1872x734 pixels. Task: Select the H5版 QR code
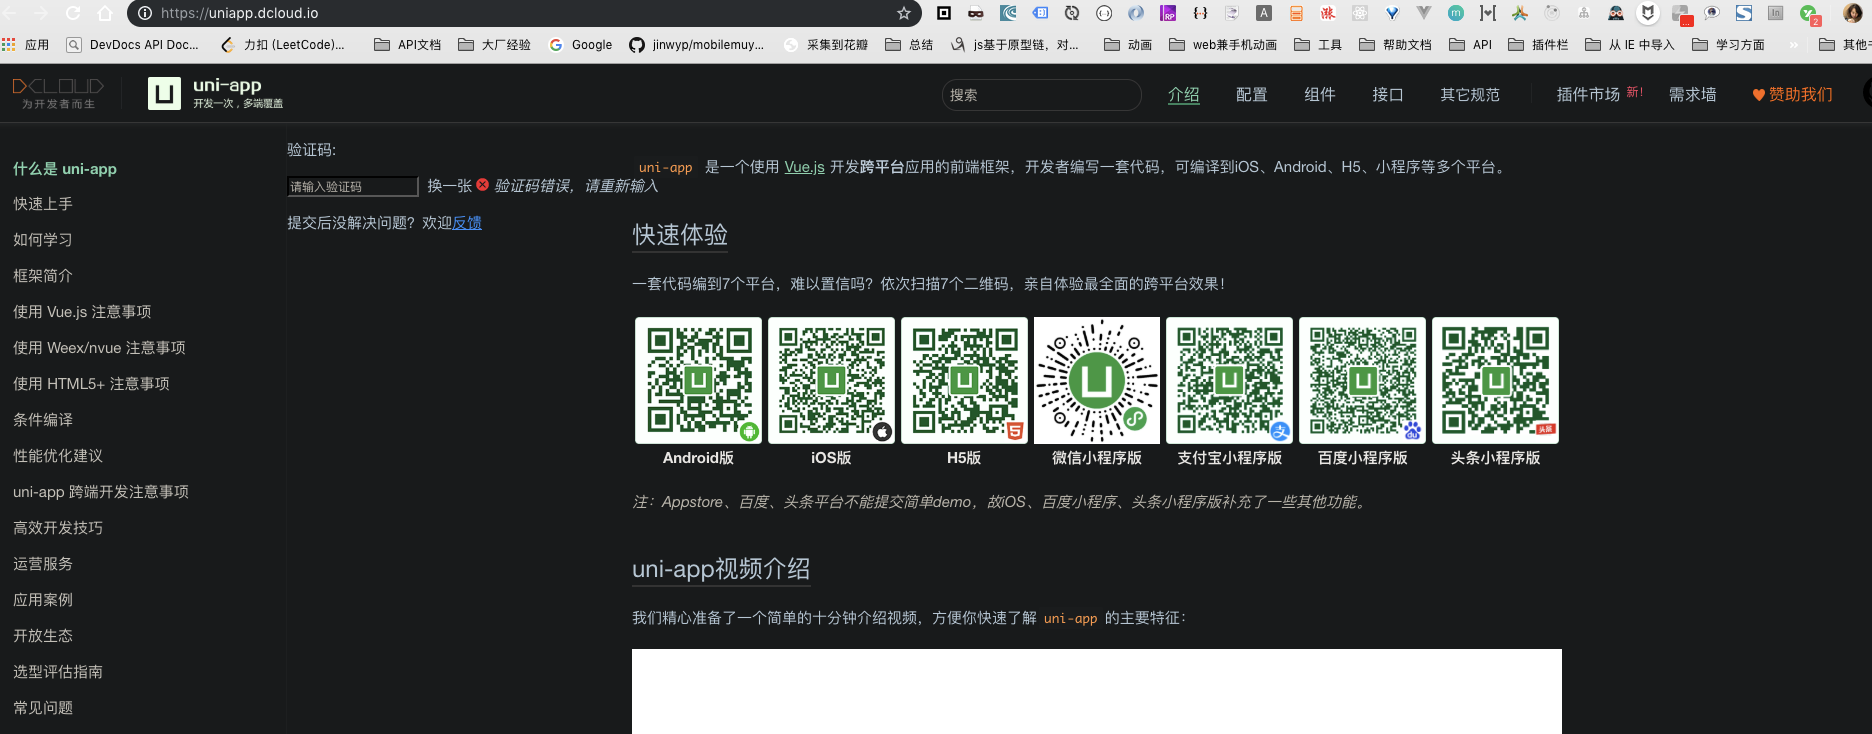click(964, 380)
